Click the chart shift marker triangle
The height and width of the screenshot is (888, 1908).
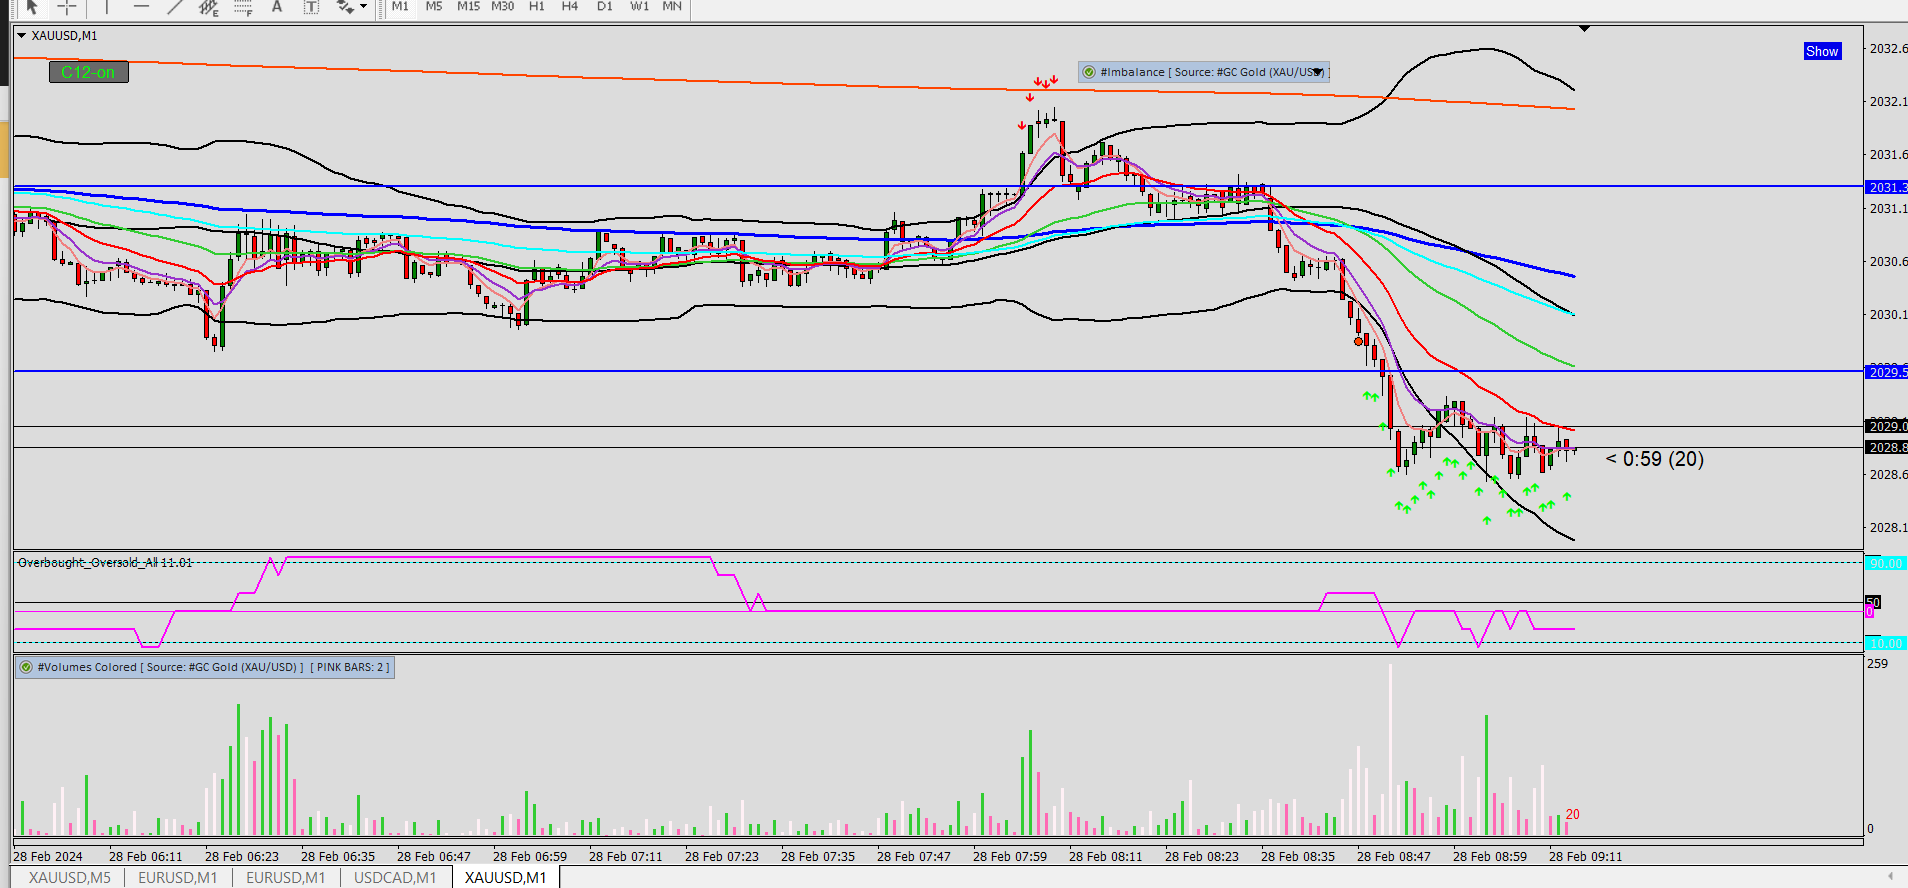[1584, 29]
